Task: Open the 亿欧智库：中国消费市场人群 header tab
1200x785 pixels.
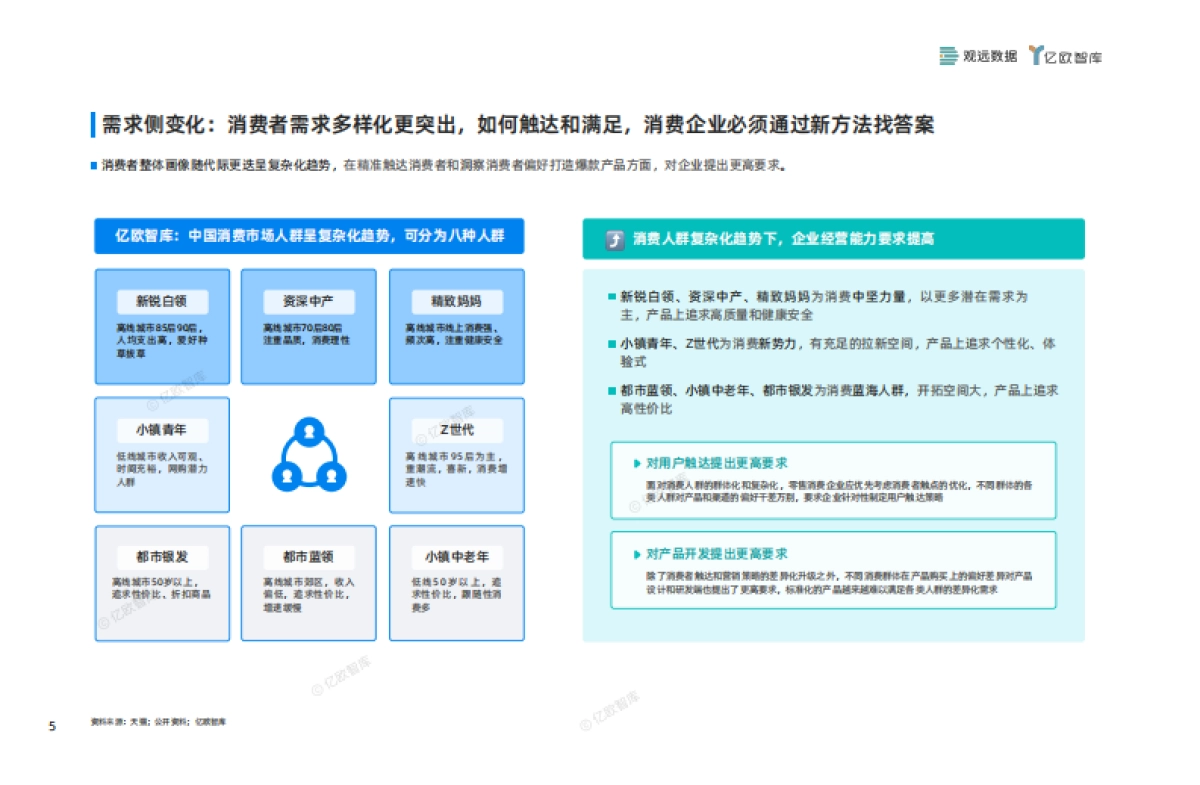Action: tap(308, 238)
